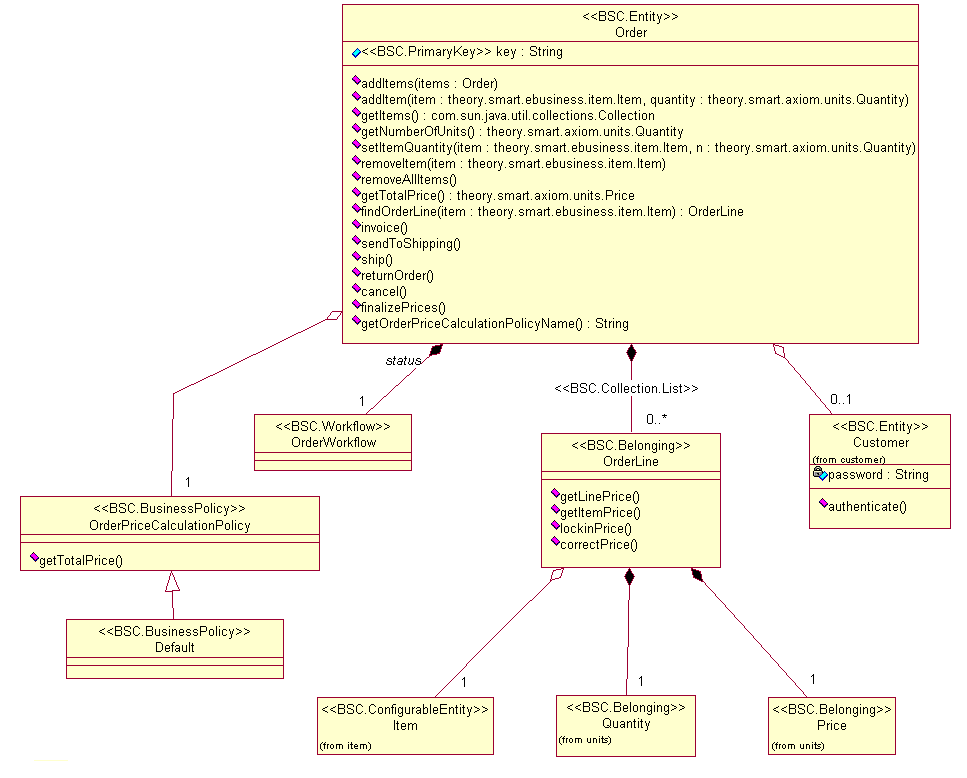Select getTotalPrice() : Price in Order class
The image size is (967, 778).
498,195
